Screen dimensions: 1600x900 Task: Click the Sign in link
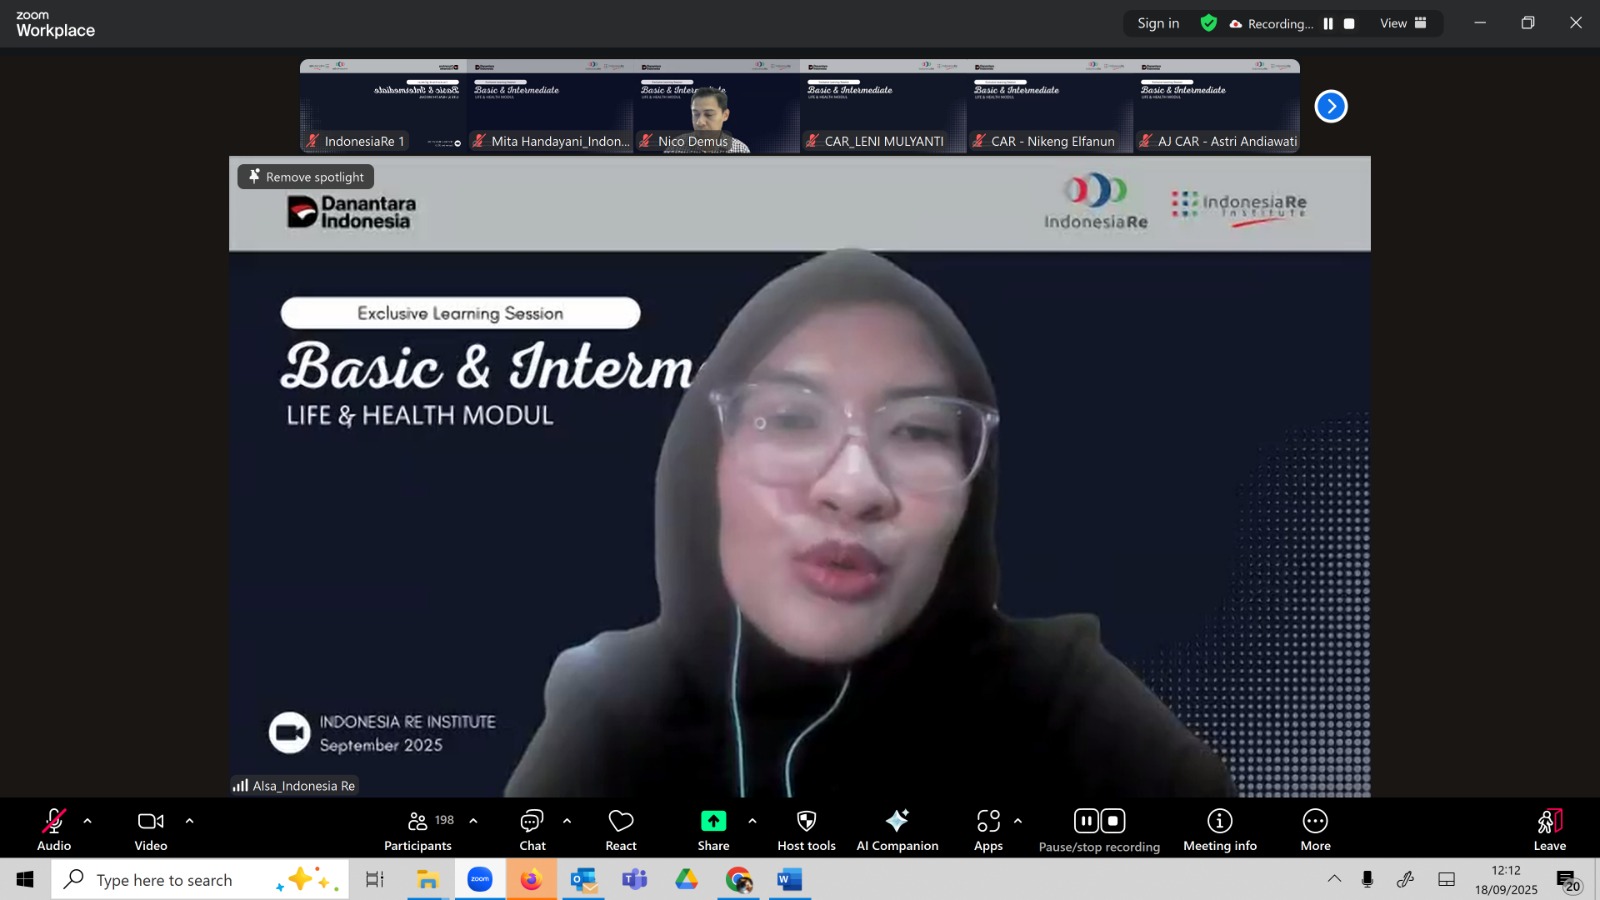coord(1158,24)
